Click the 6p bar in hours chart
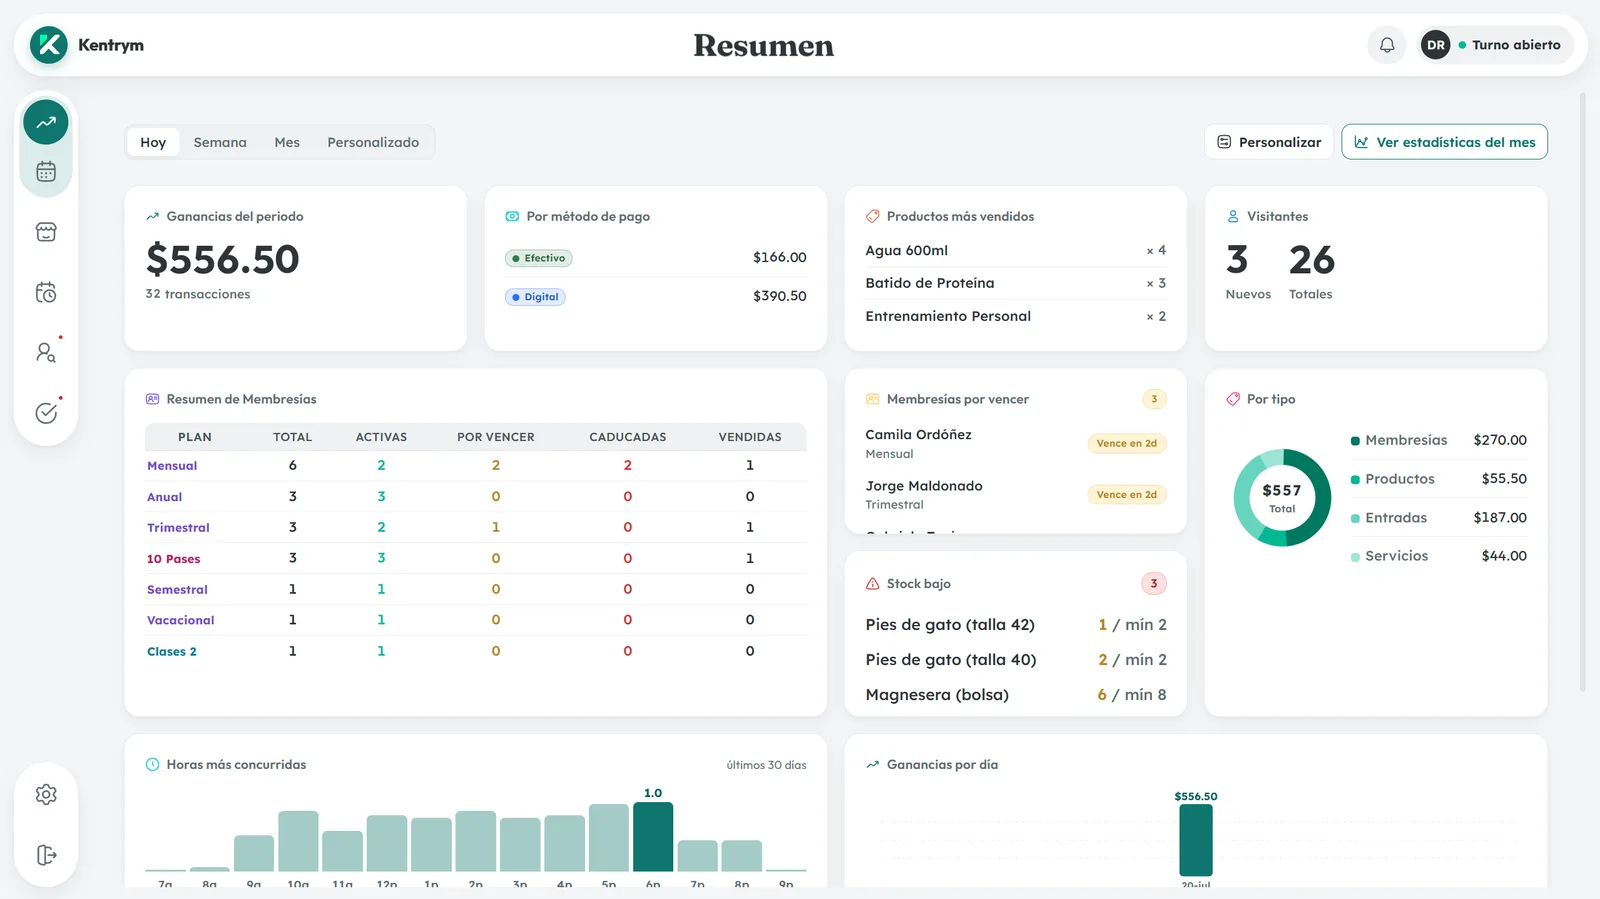 [653, 837]
